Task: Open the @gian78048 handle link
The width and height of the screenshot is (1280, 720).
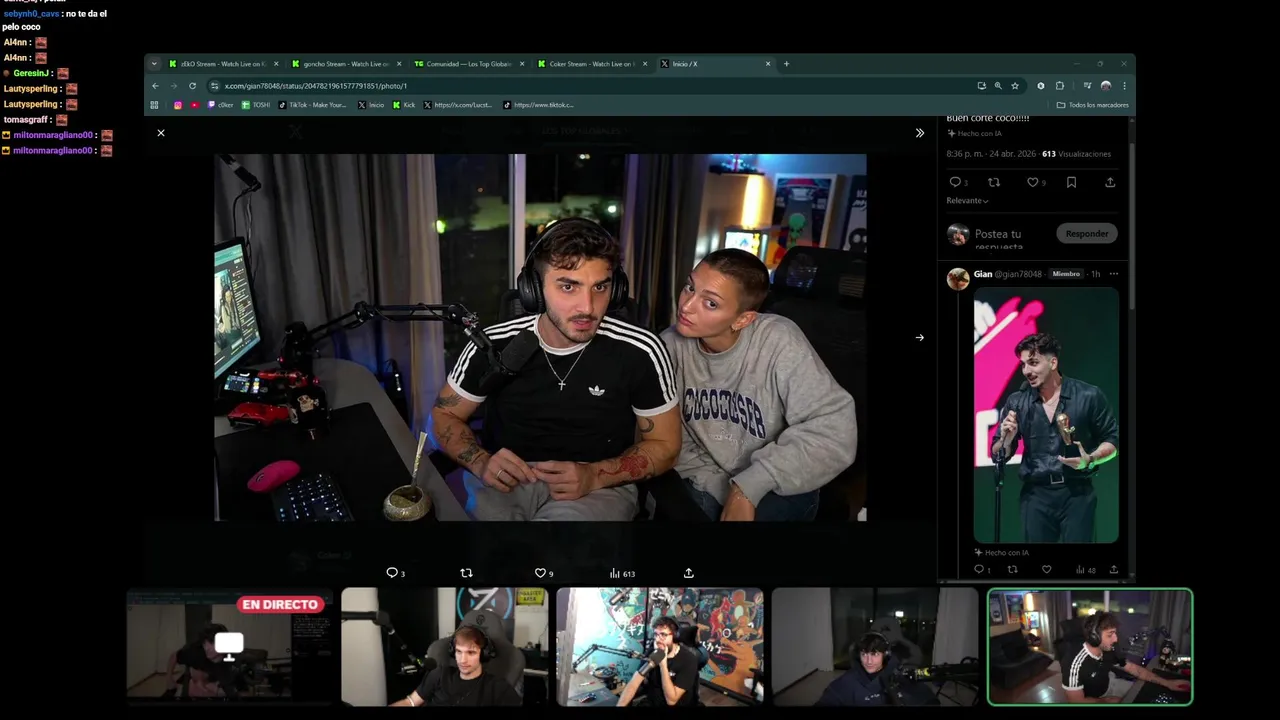Action: (1019, 274)
